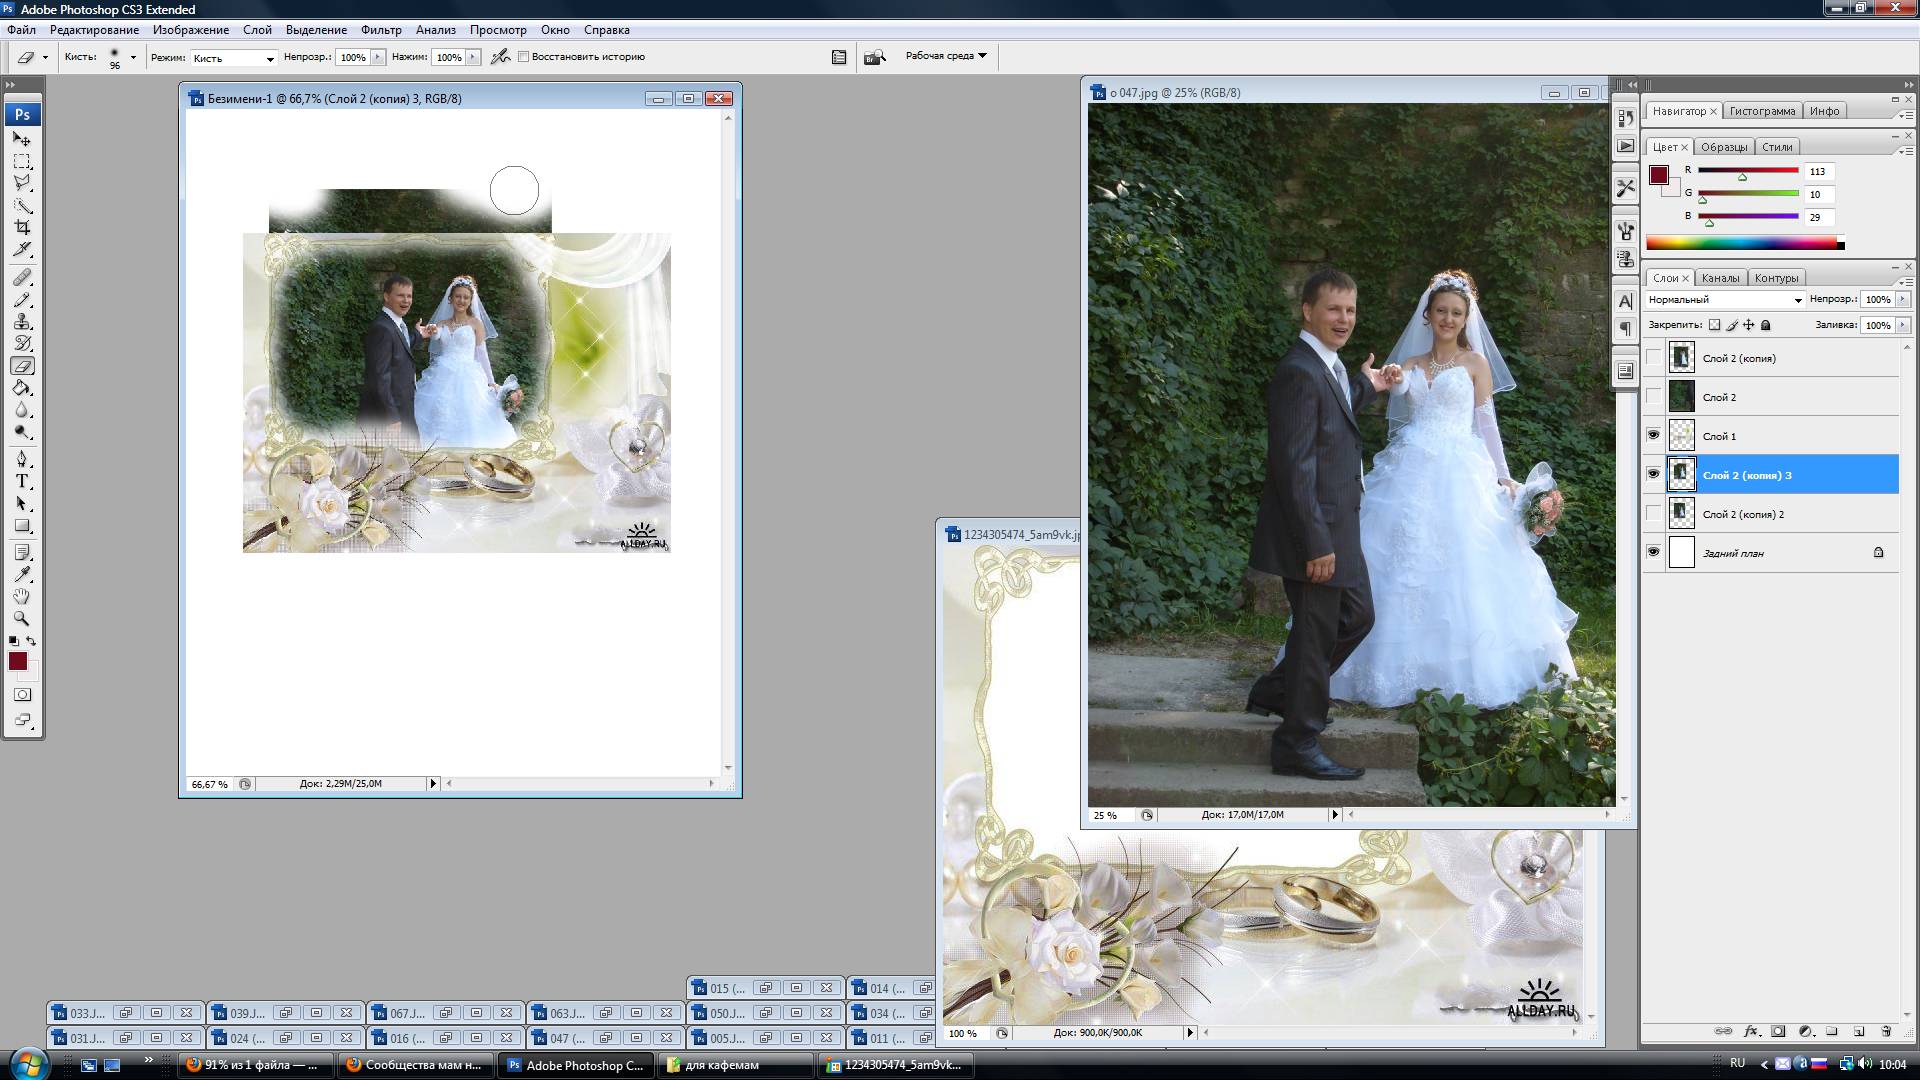This screenshot has height=1080, width=1920.
Task: Open taskbar Сообщества мам Firefox window
Action: (418, 1065)
